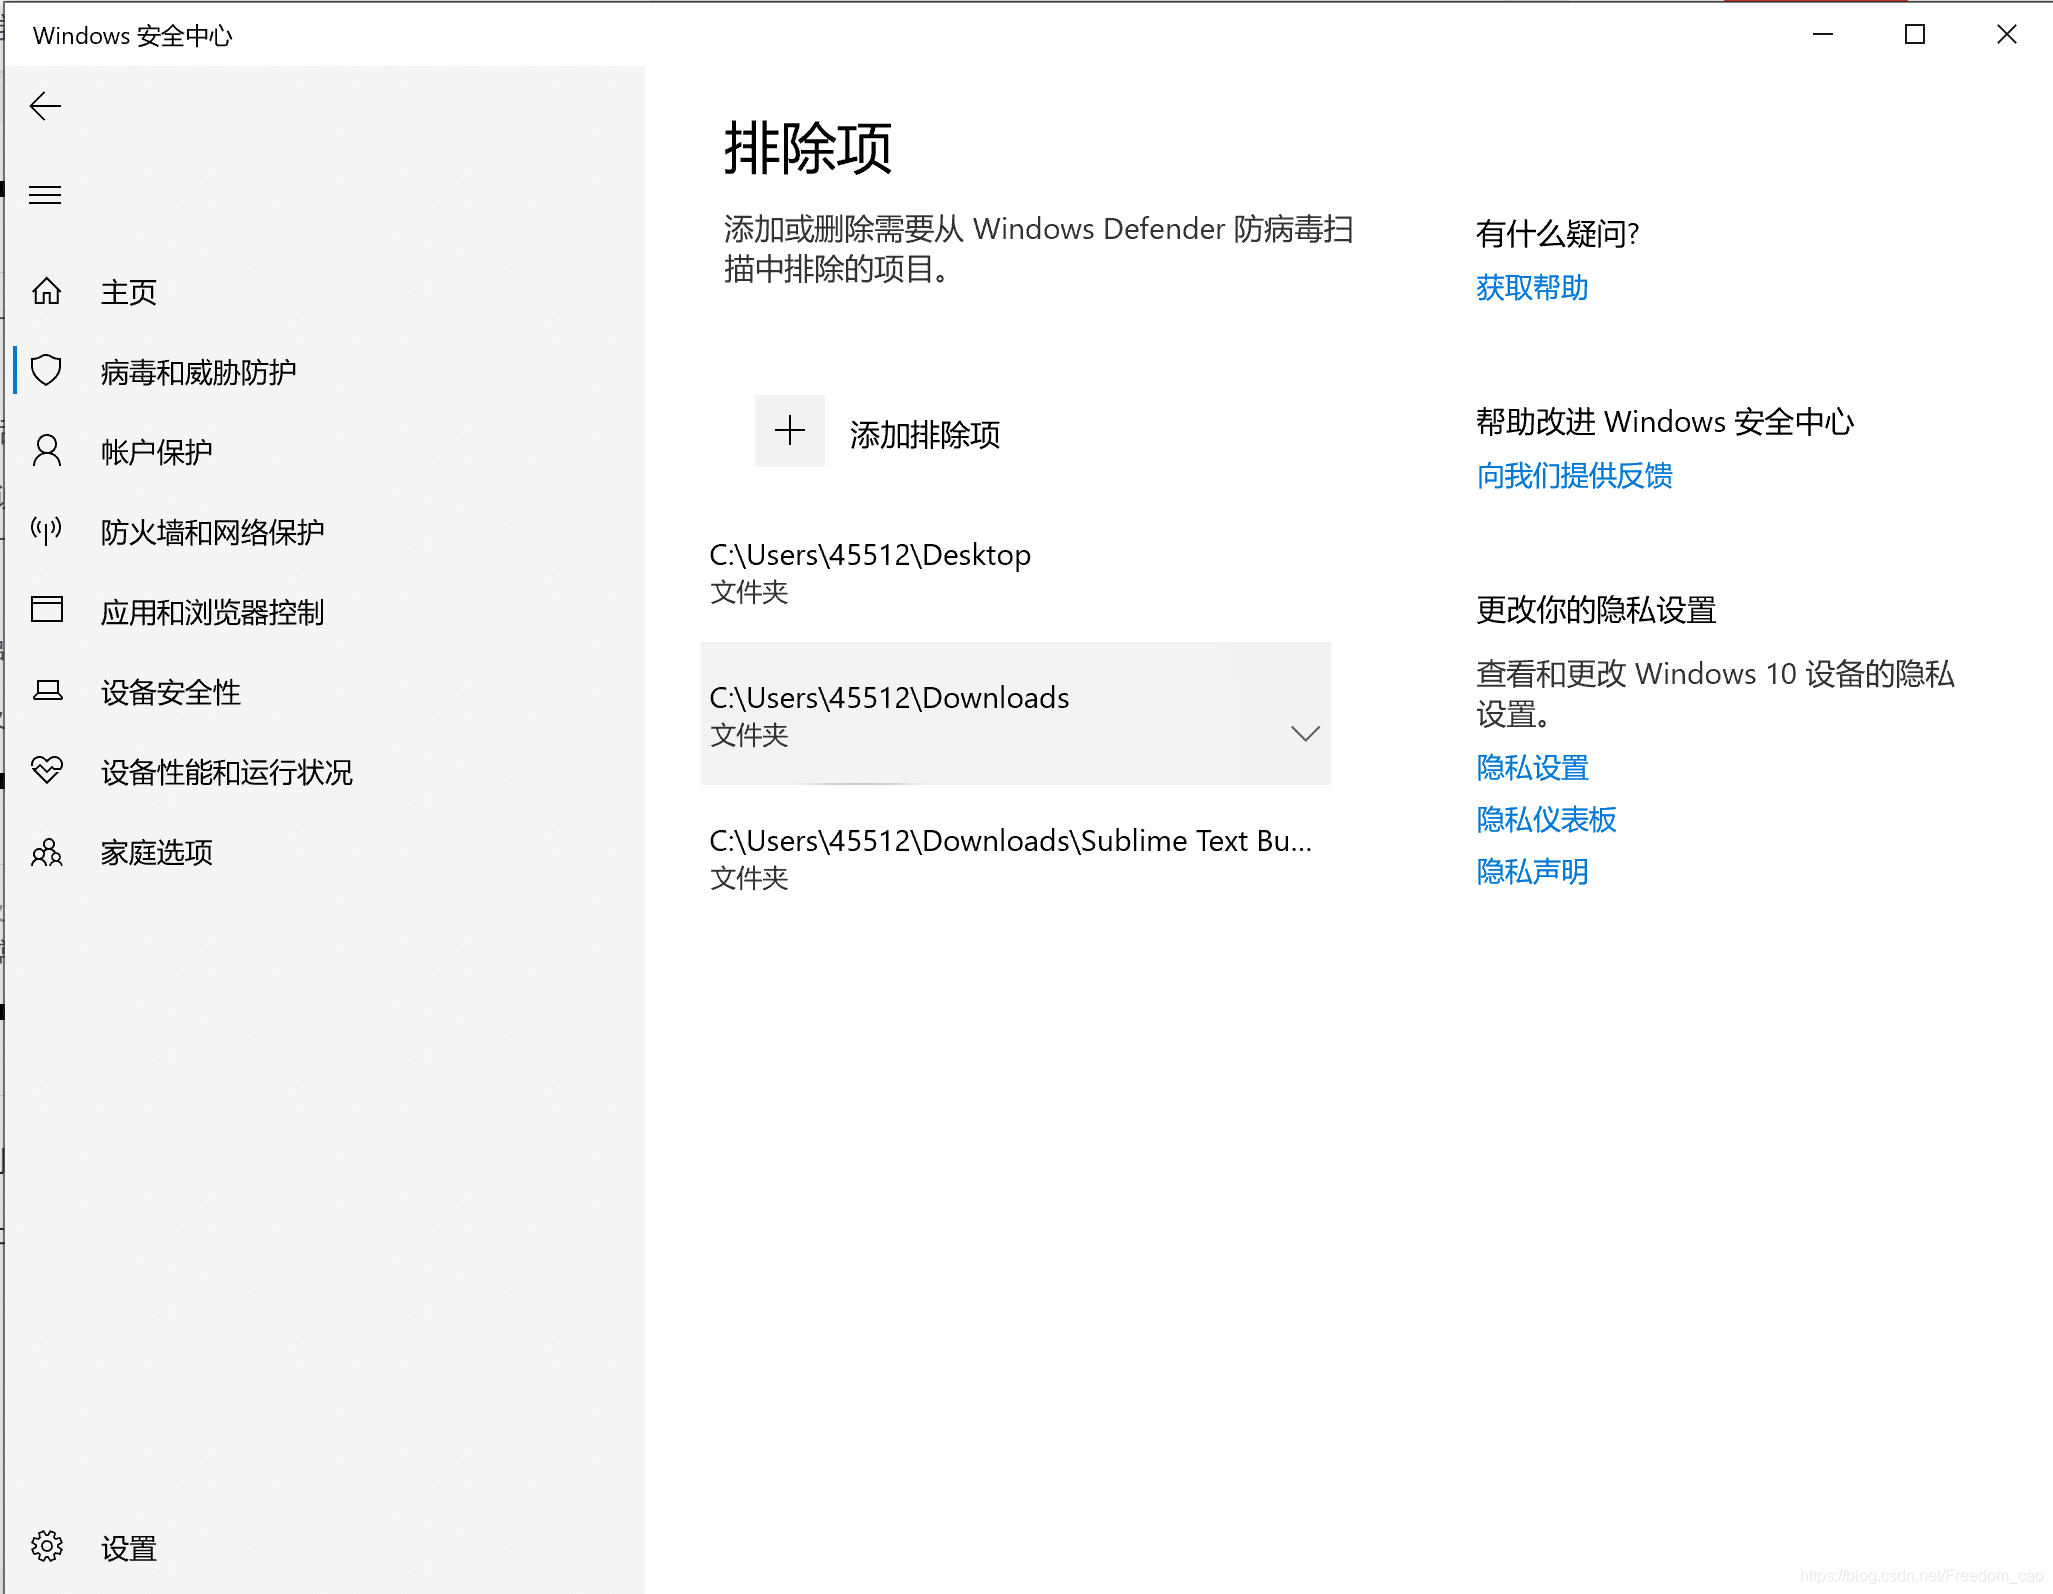2053x1594 pixels.
Task: Click the shield icon for virus protection
Action: [46, 371]
